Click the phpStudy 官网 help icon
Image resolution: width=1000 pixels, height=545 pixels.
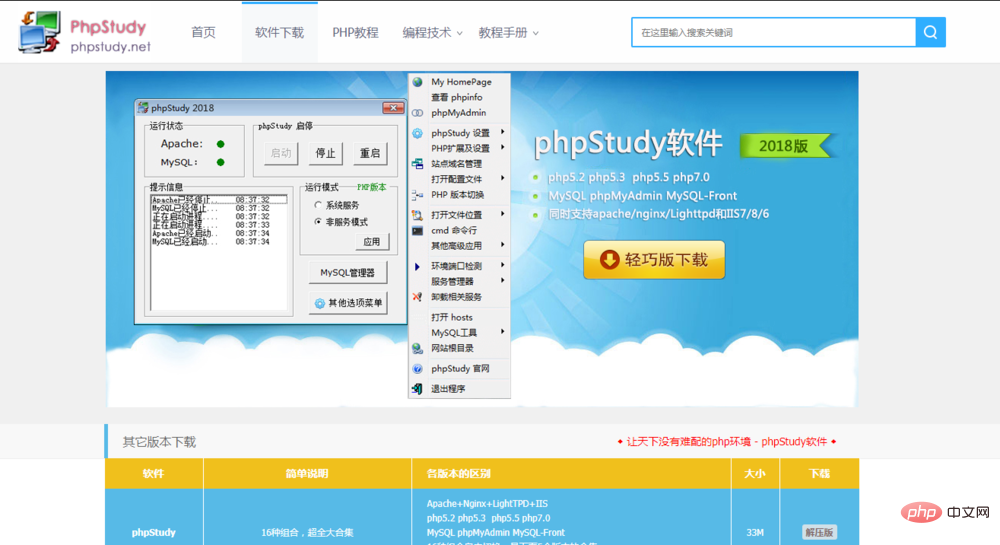click(418, 368)
